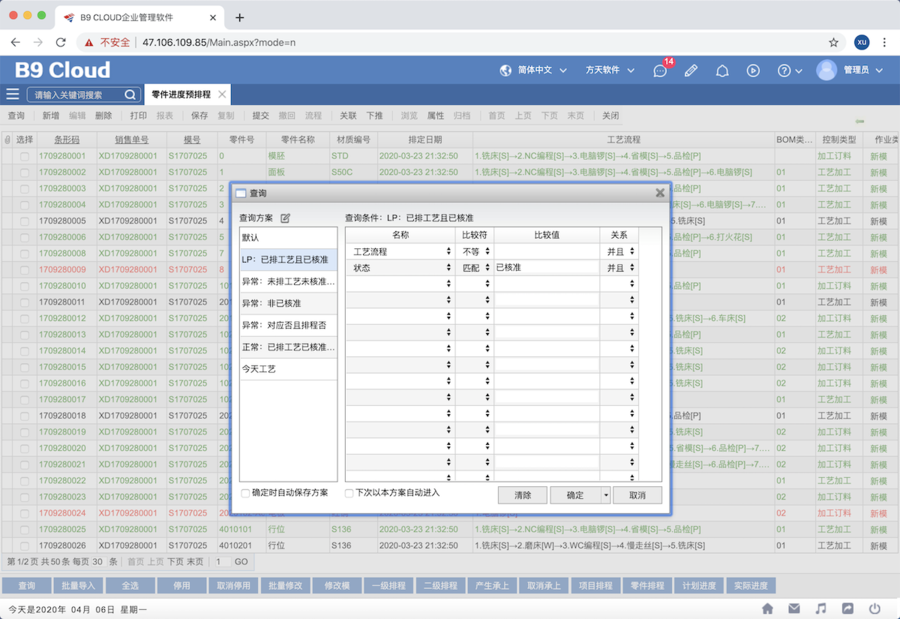Open the 状态 name dropdown
The image size is (900, 619).
[x=401, y=268]
